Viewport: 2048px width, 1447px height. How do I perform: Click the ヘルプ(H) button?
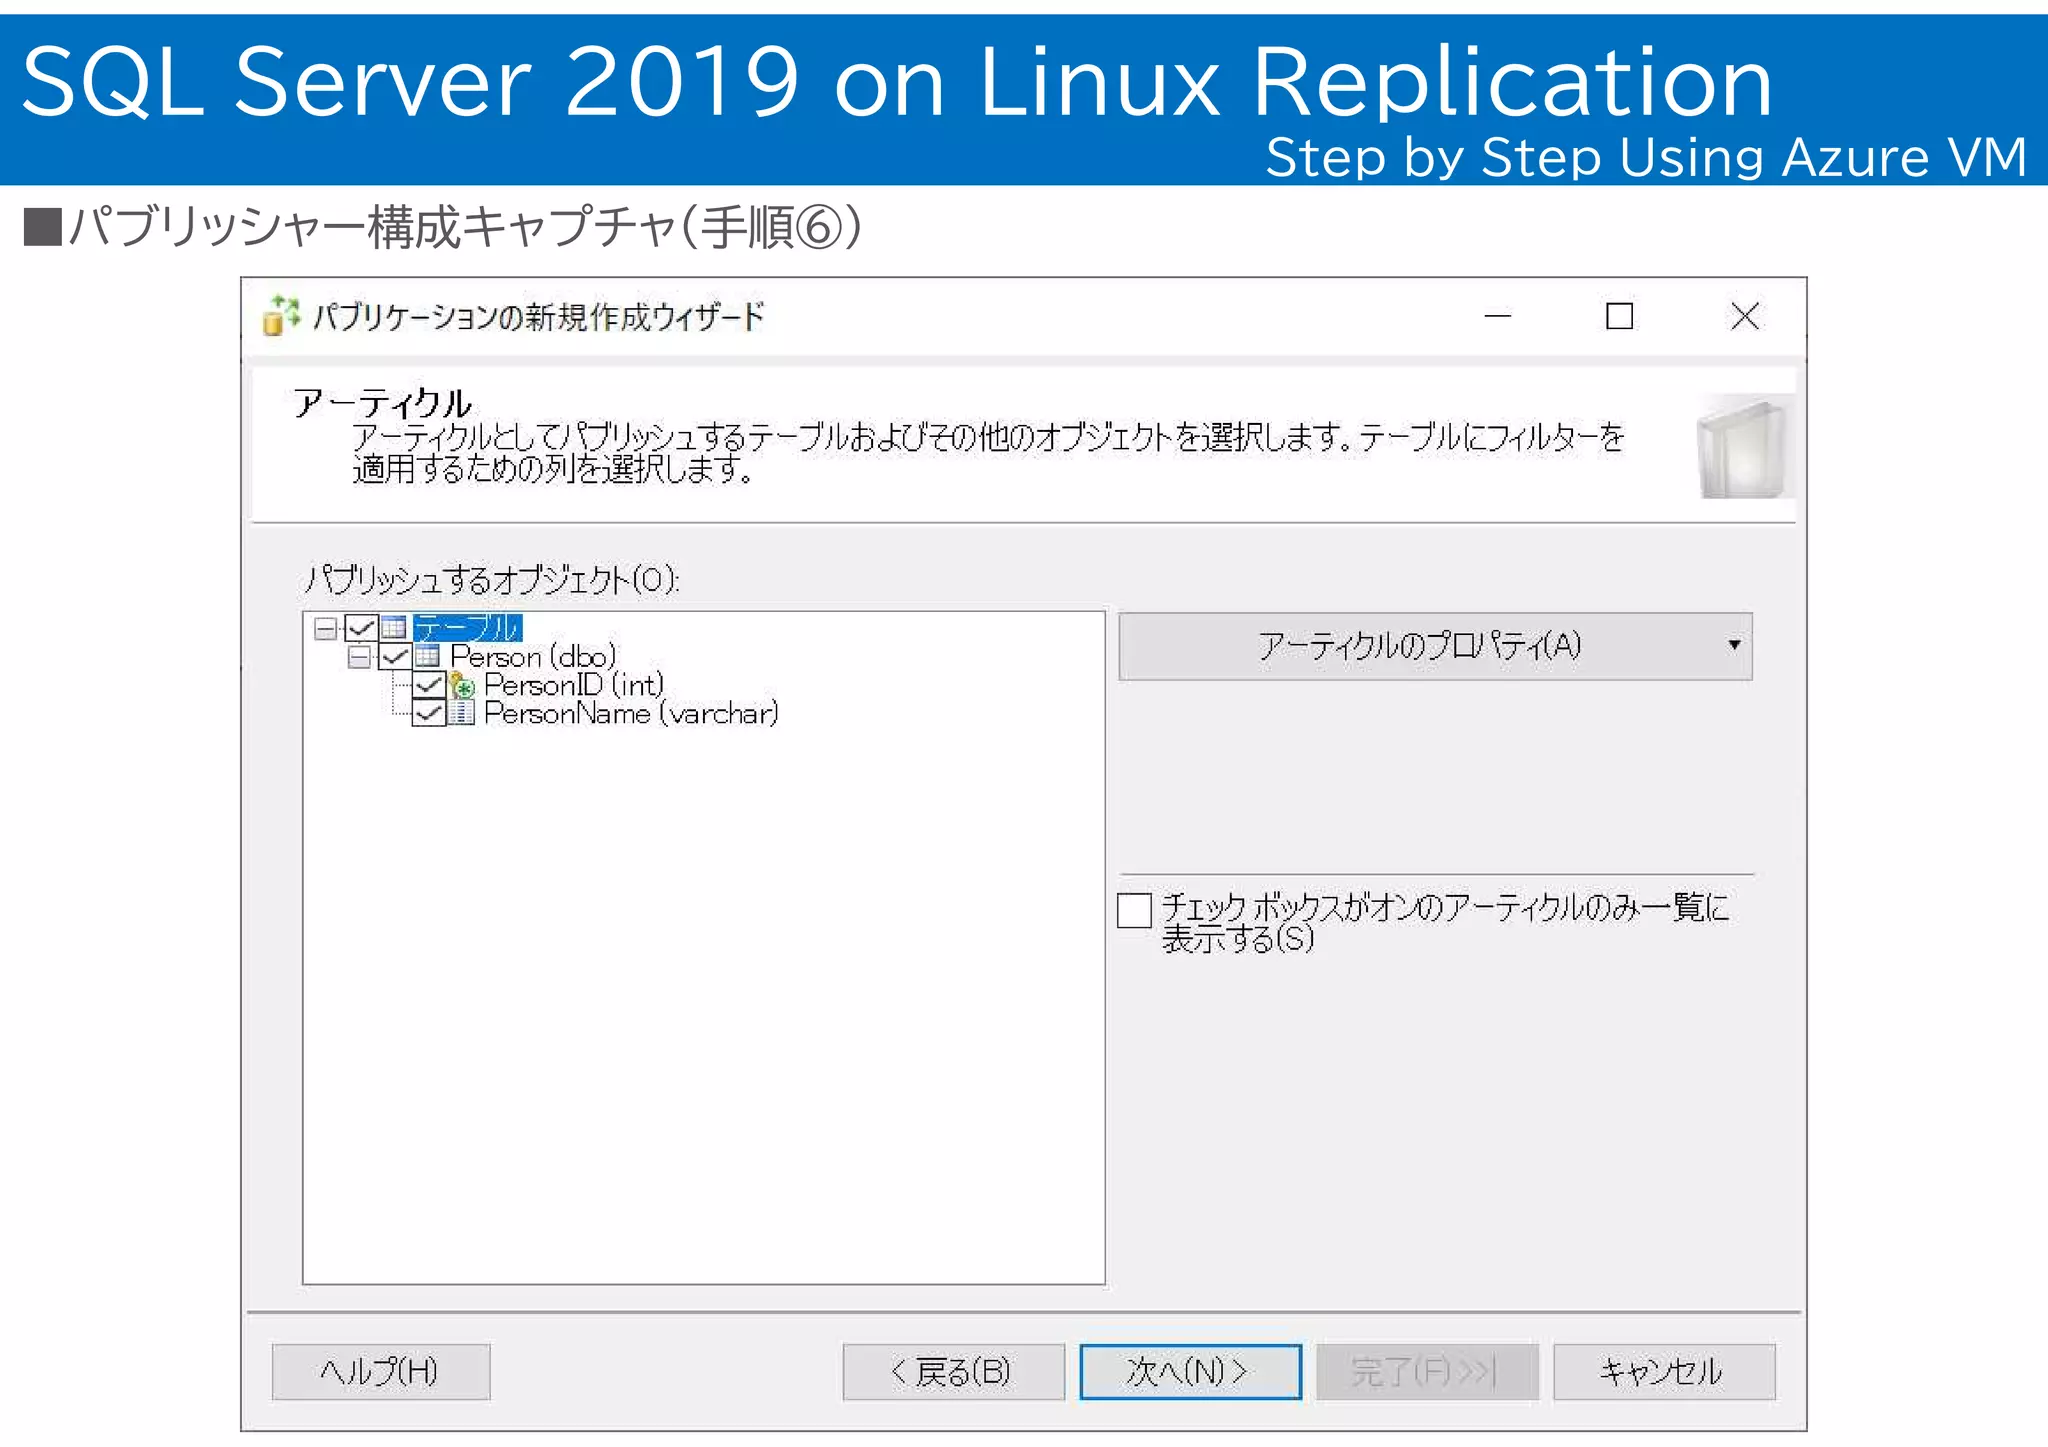(381, 1371)
